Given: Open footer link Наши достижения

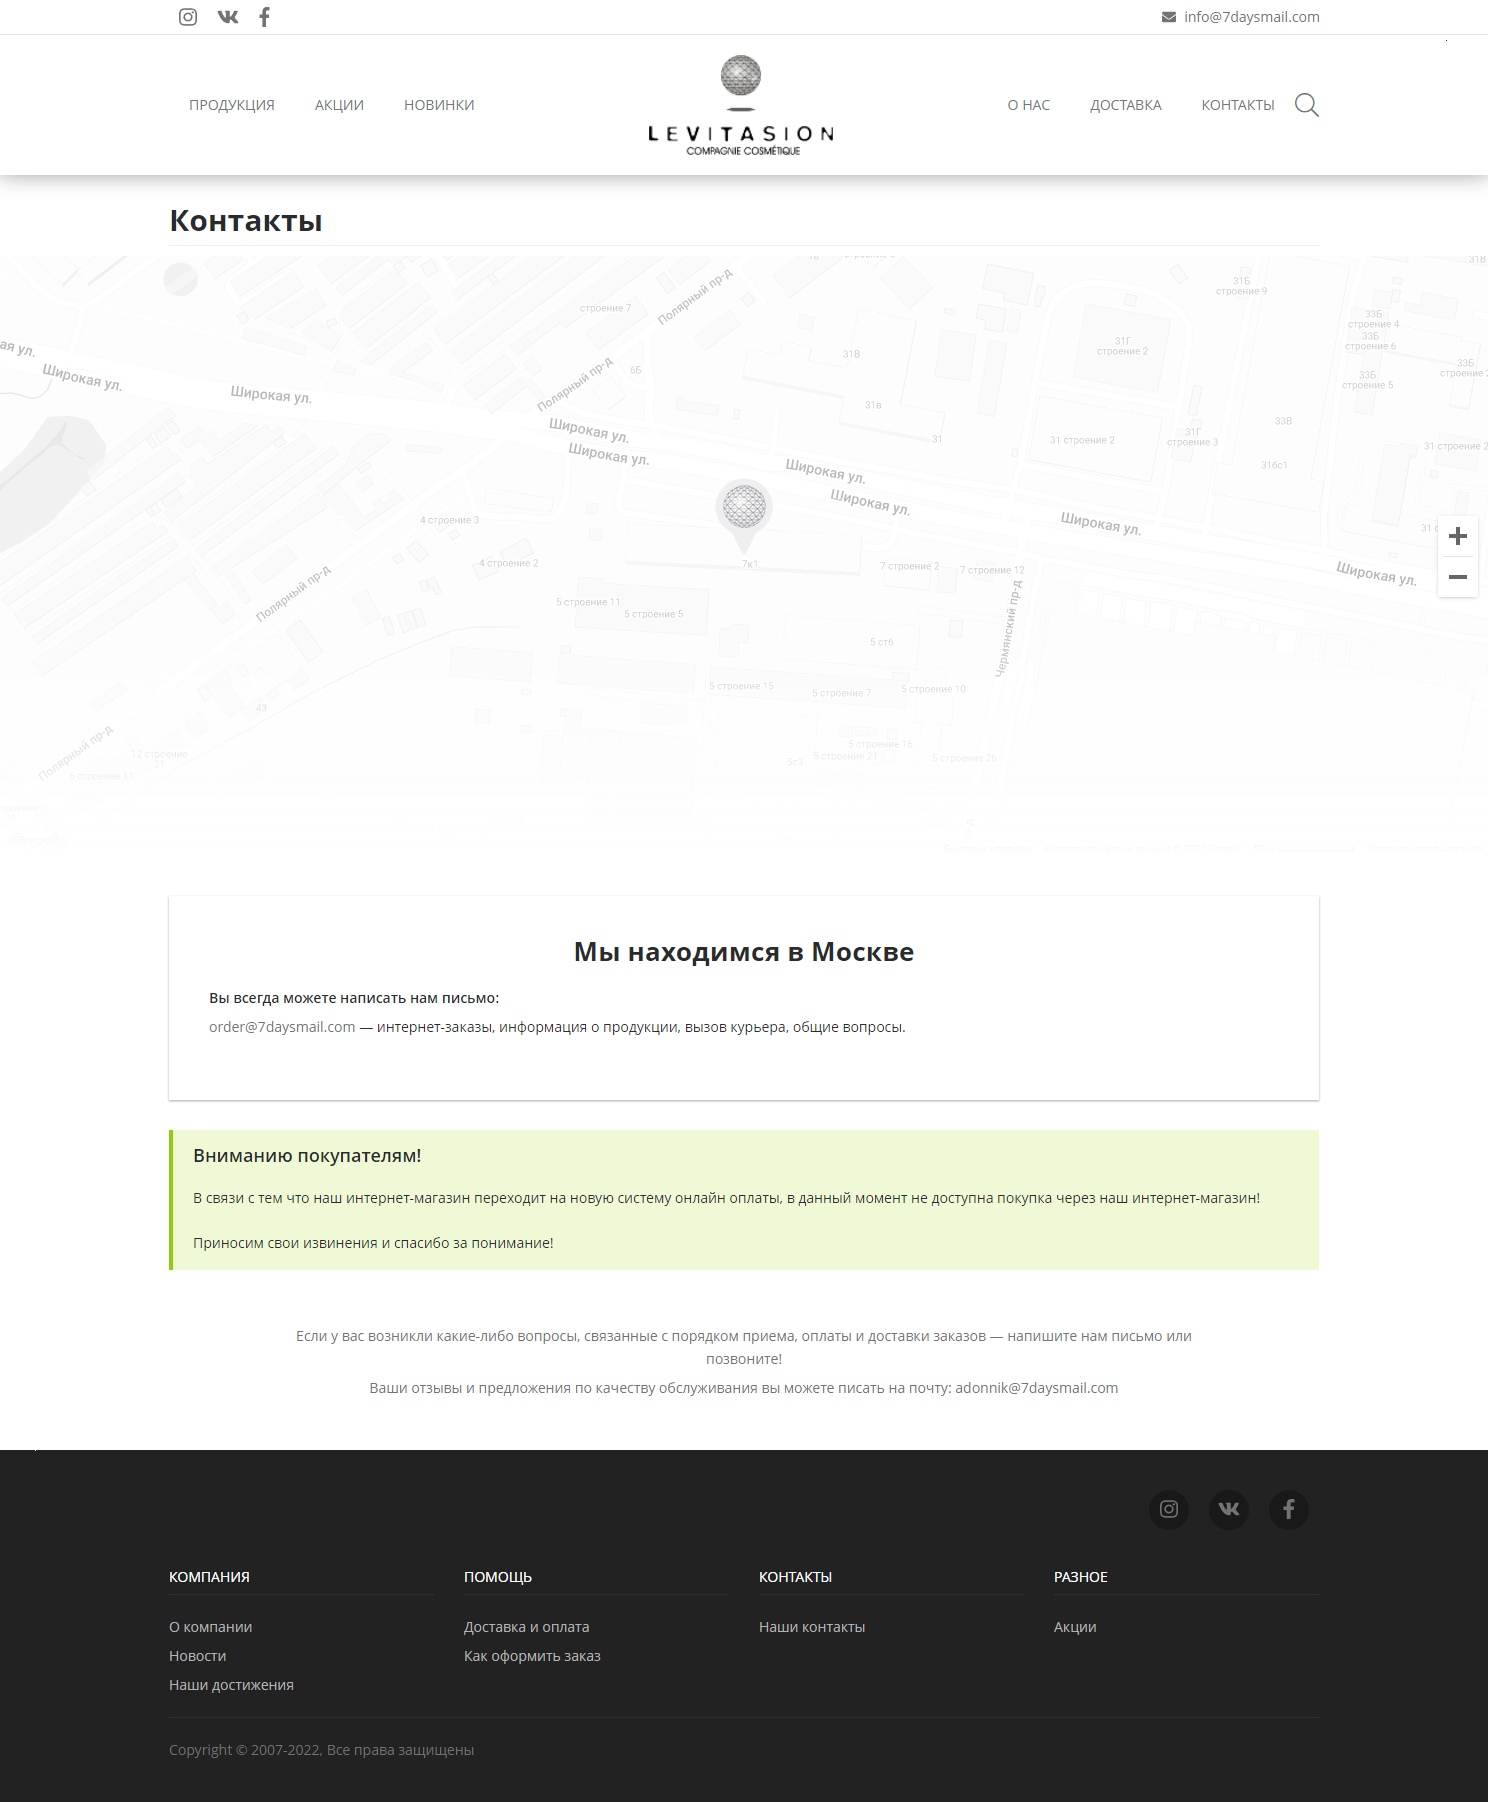Looking at the screenshot, I should point(231,1685).
